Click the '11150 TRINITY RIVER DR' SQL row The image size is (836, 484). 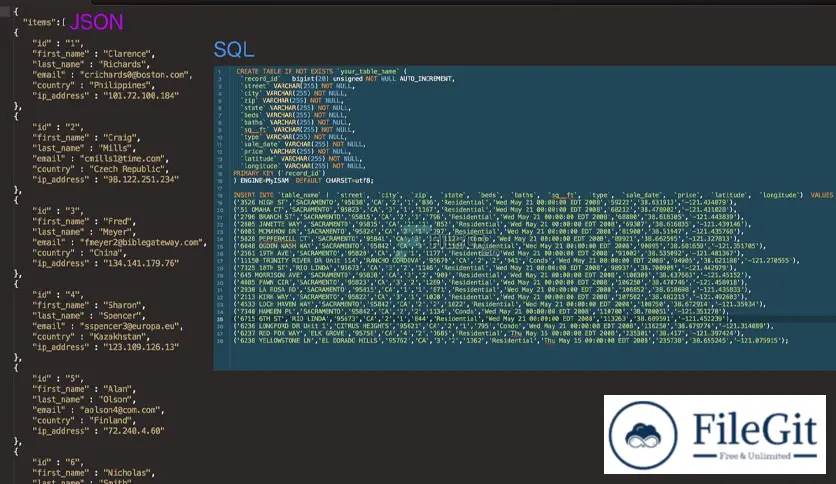516,261
